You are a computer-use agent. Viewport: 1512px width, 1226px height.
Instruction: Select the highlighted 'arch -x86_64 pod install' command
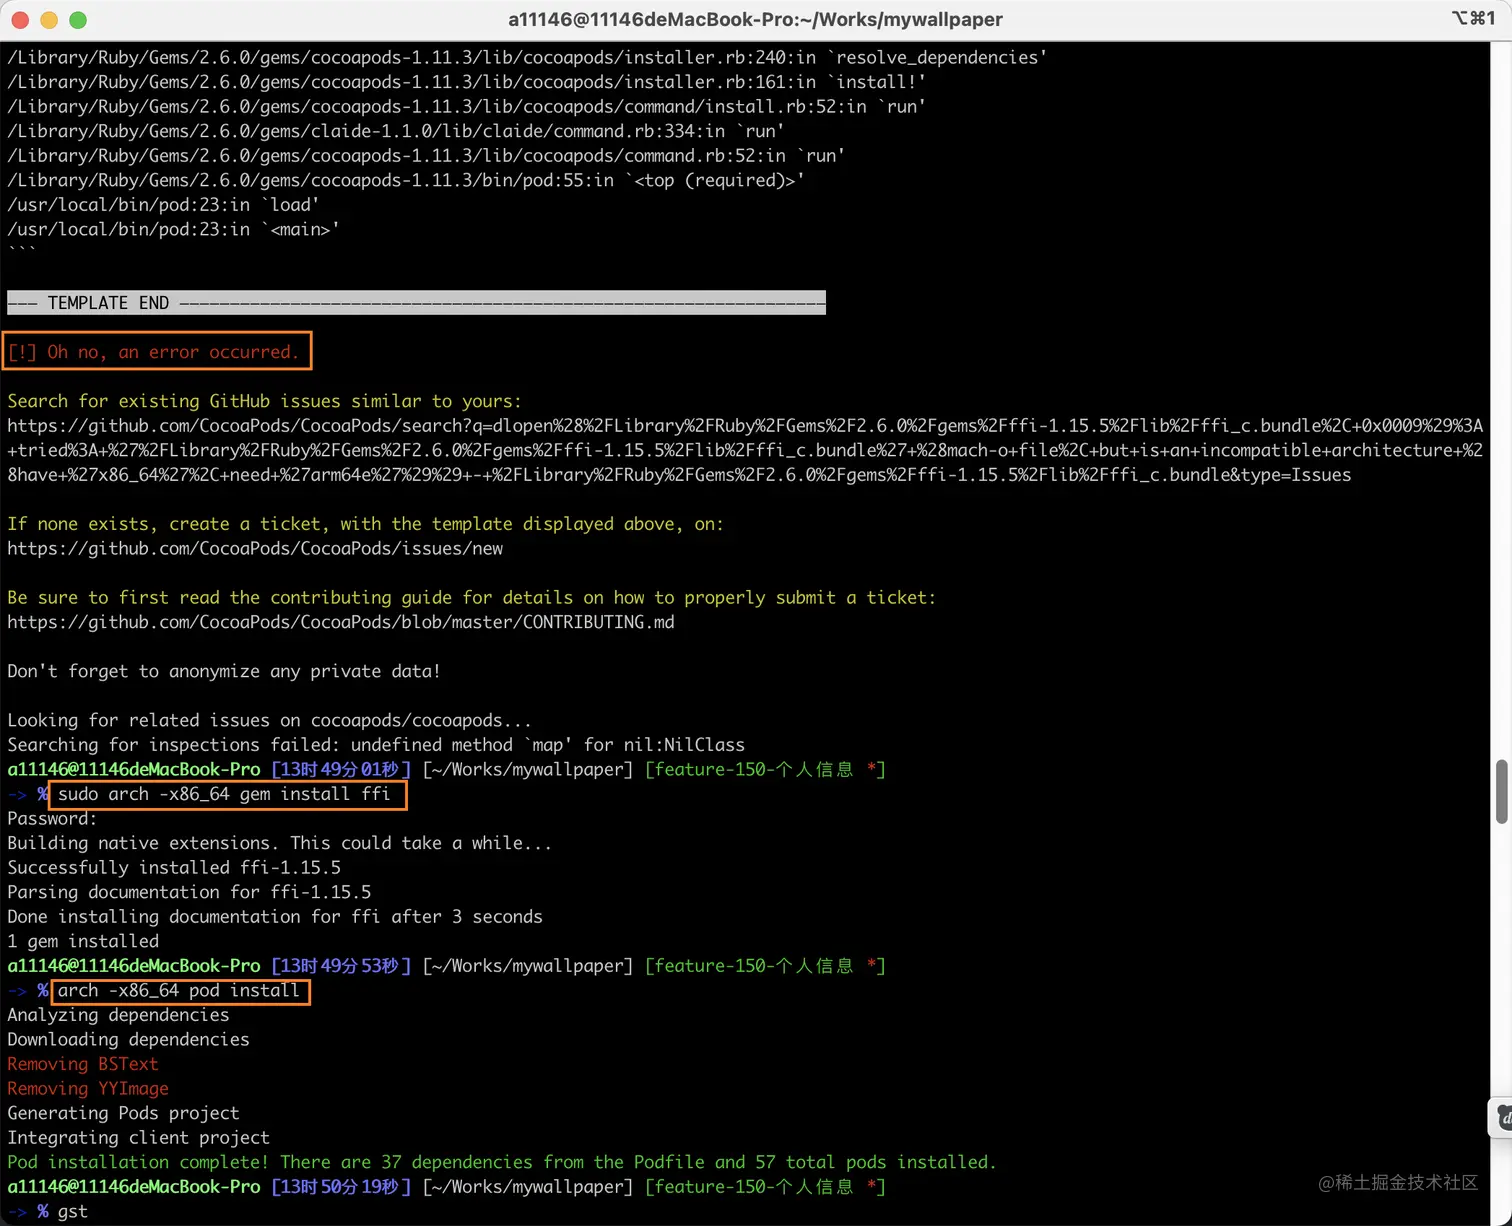tap(177, 990)
